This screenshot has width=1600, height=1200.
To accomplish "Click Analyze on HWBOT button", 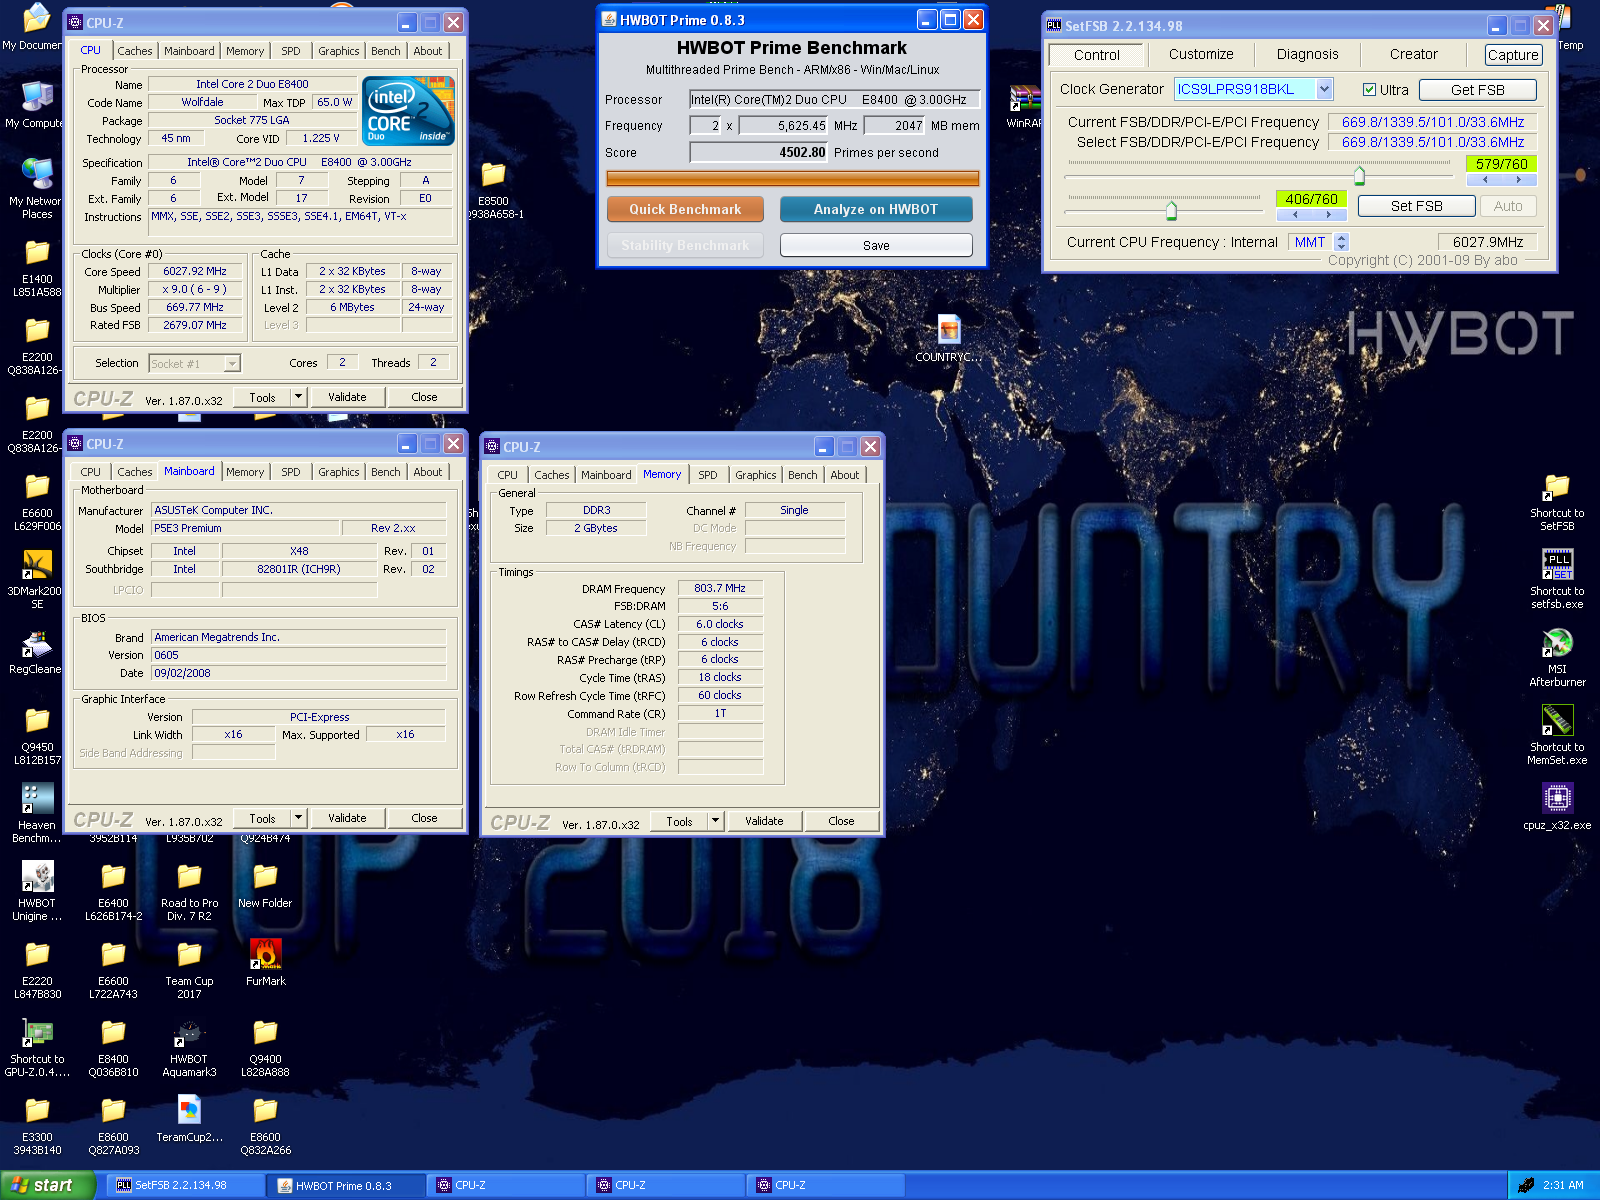I will click(876, 209).
